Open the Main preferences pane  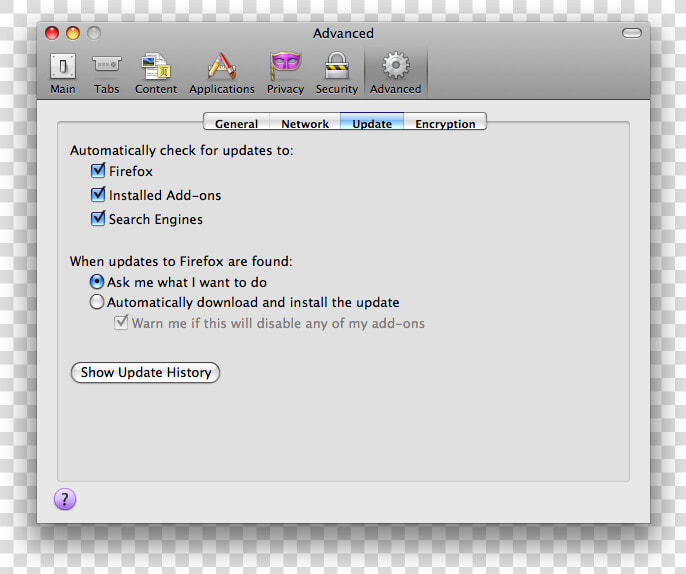63,74
